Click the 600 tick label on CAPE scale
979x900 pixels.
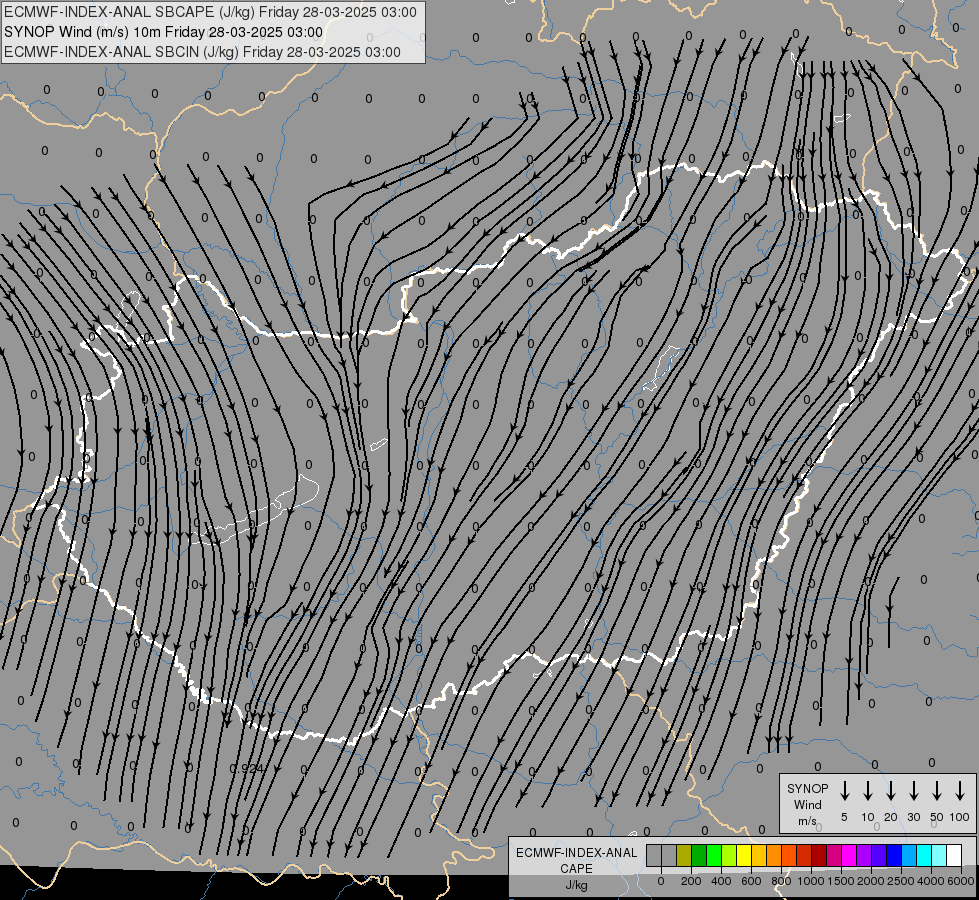point(751,881)
